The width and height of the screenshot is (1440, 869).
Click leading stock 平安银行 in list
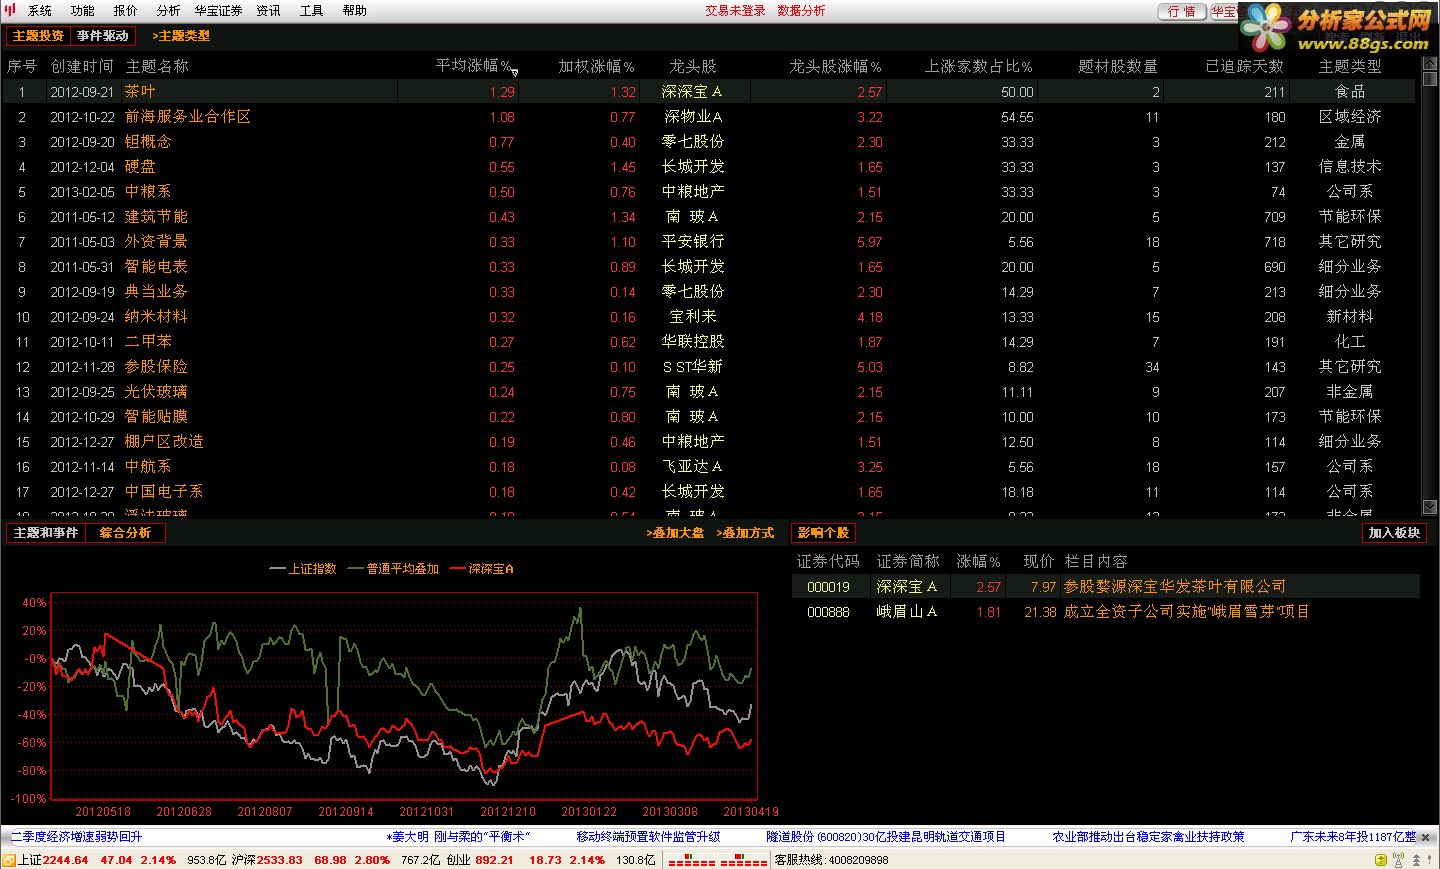point(692,241)
